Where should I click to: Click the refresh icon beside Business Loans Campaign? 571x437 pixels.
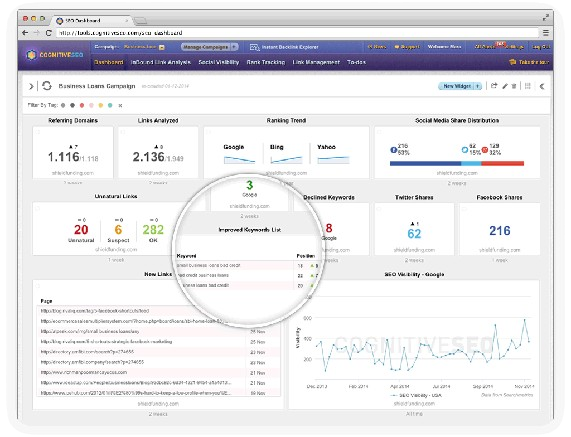click(x=47, y=86)
